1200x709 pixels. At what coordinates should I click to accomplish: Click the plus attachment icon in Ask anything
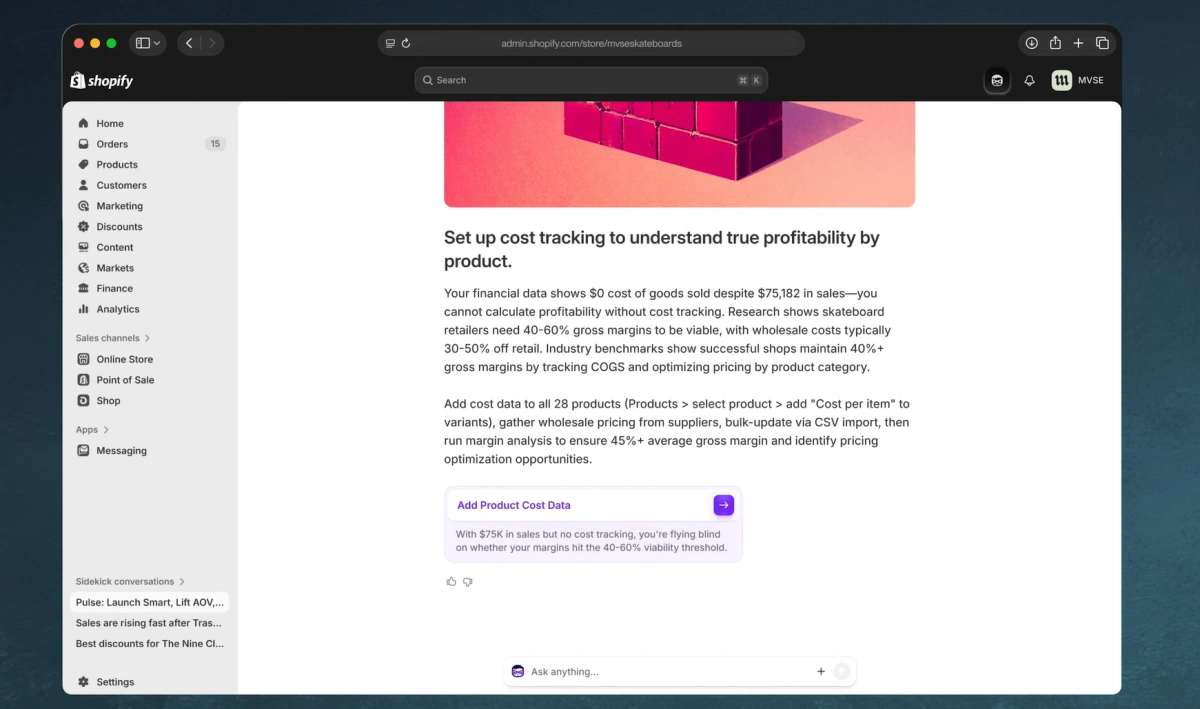[821, 672]
